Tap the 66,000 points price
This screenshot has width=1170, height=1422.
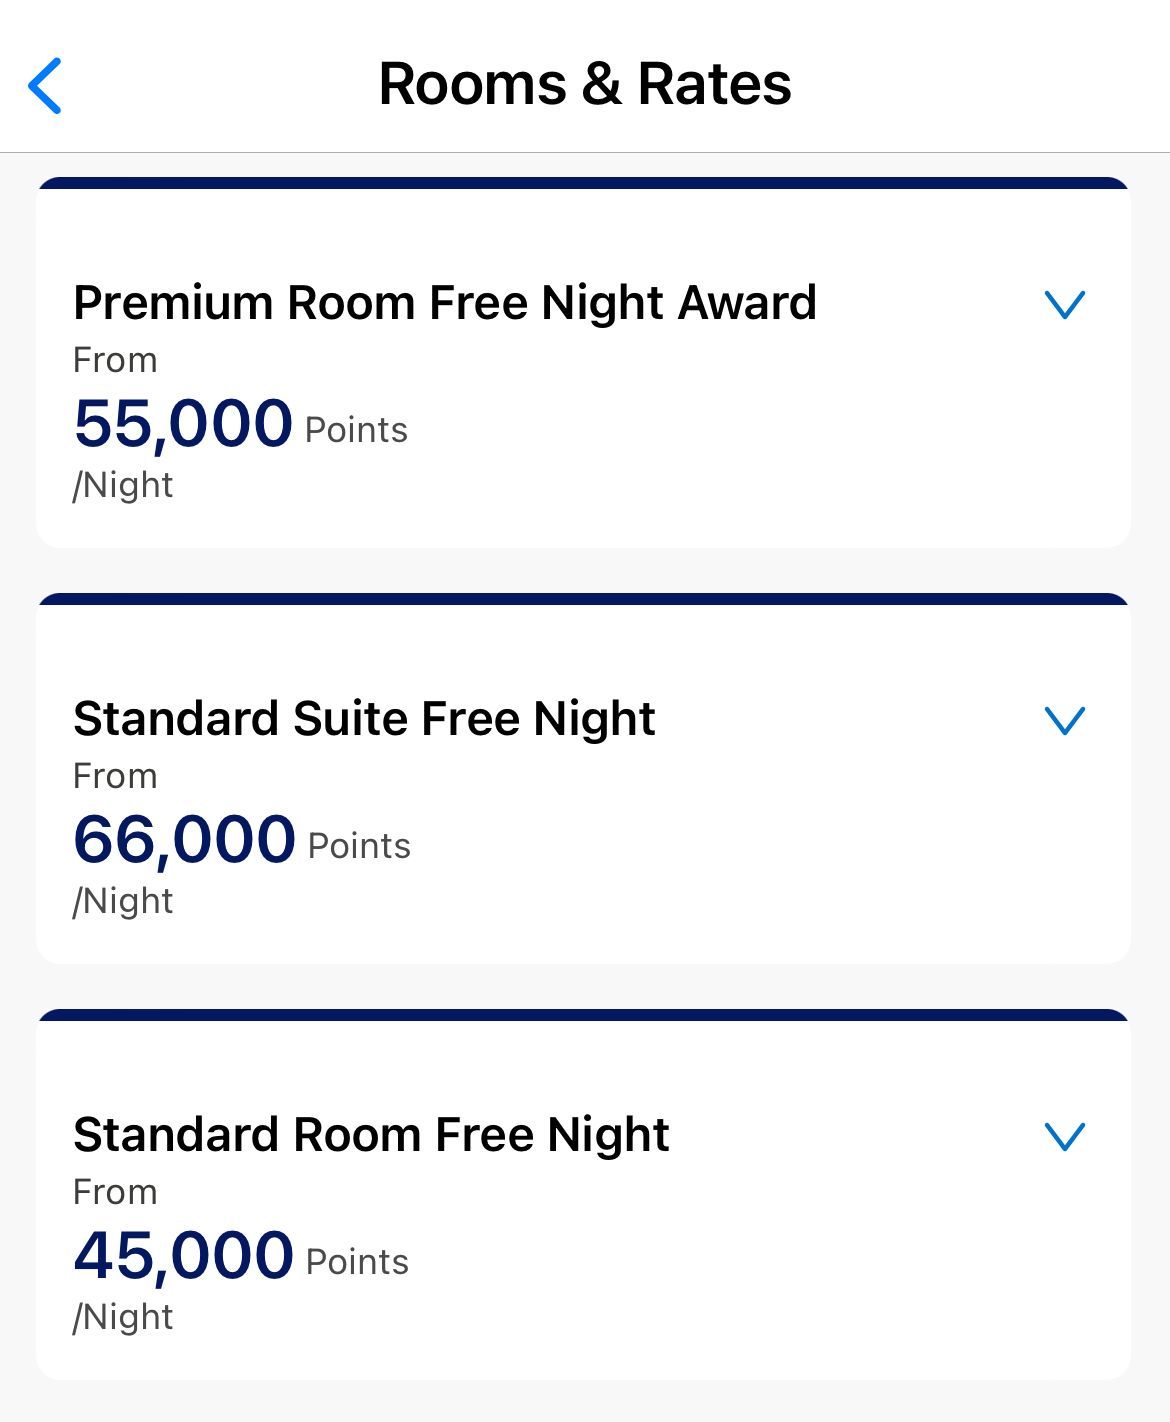pyautogui.click(x=185, y=839)
